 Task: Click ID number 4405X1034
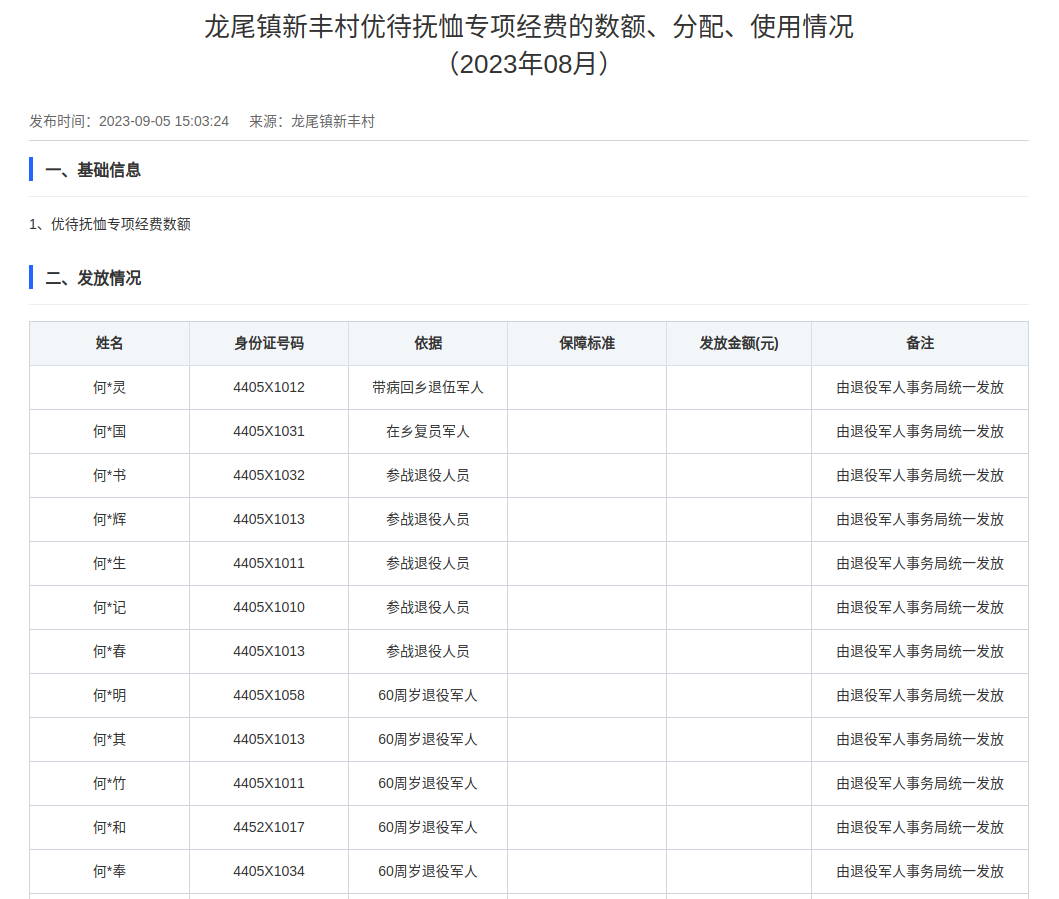pyautogui.click(x=269, y=871)
